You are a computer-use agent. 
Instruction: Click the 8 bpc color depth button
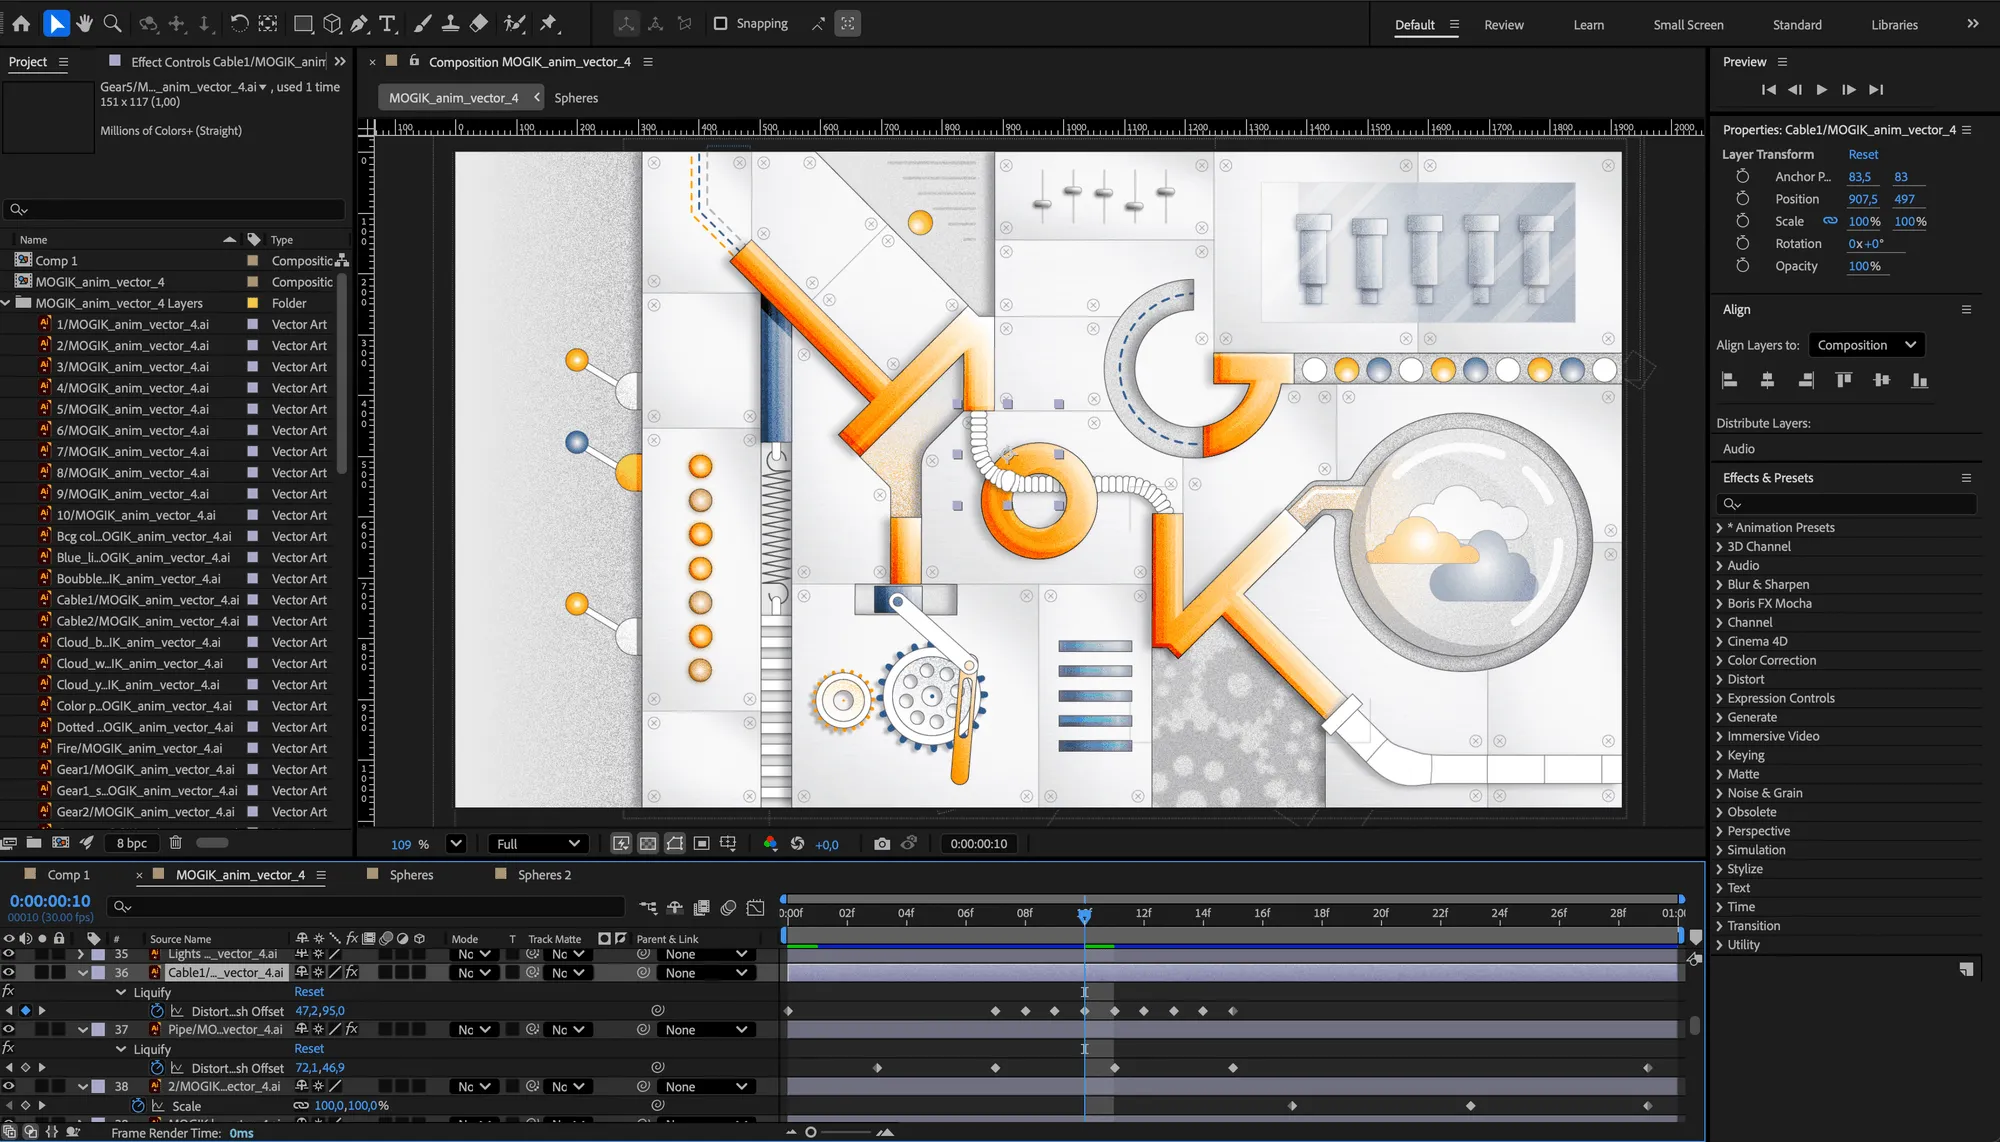tap(132, 843)
